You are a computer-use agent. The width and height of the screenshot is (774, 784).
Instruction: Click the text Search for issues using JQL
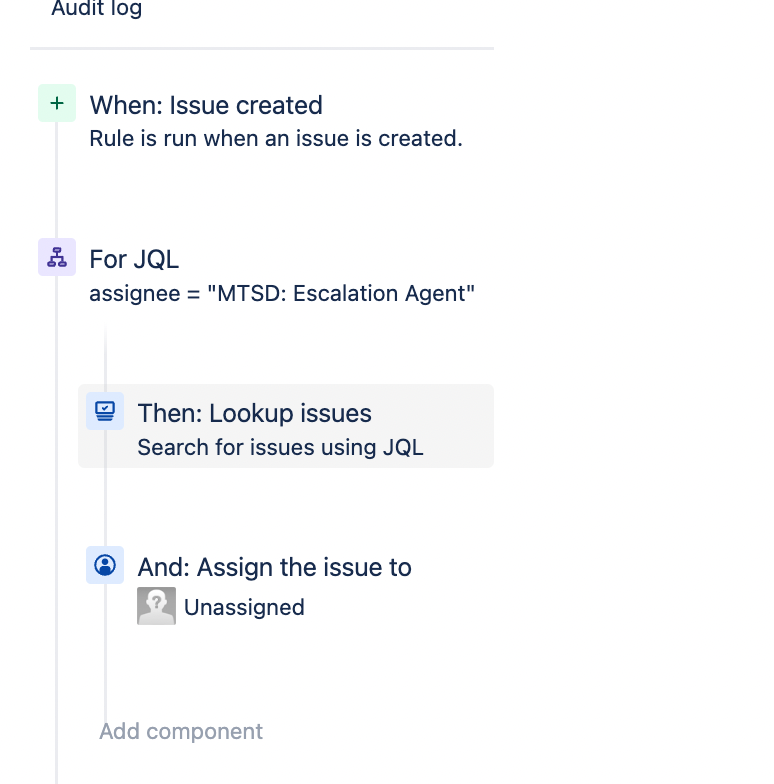click(280, 448)
